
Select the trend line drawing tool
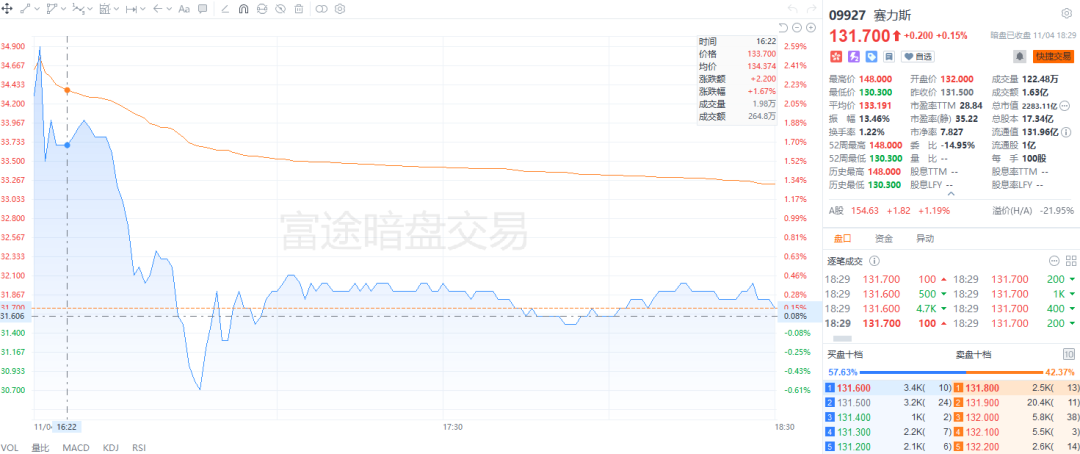pyautogui.click(x=25, y=9)
